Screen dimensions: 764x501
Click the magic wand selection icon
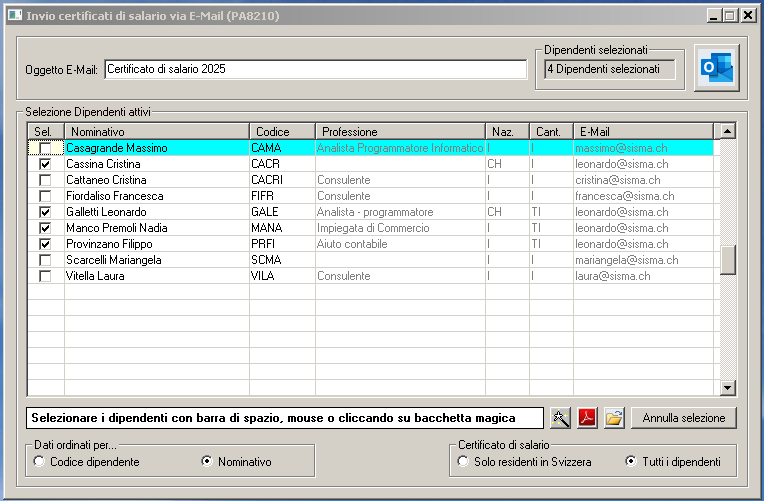tap(560, 418)
